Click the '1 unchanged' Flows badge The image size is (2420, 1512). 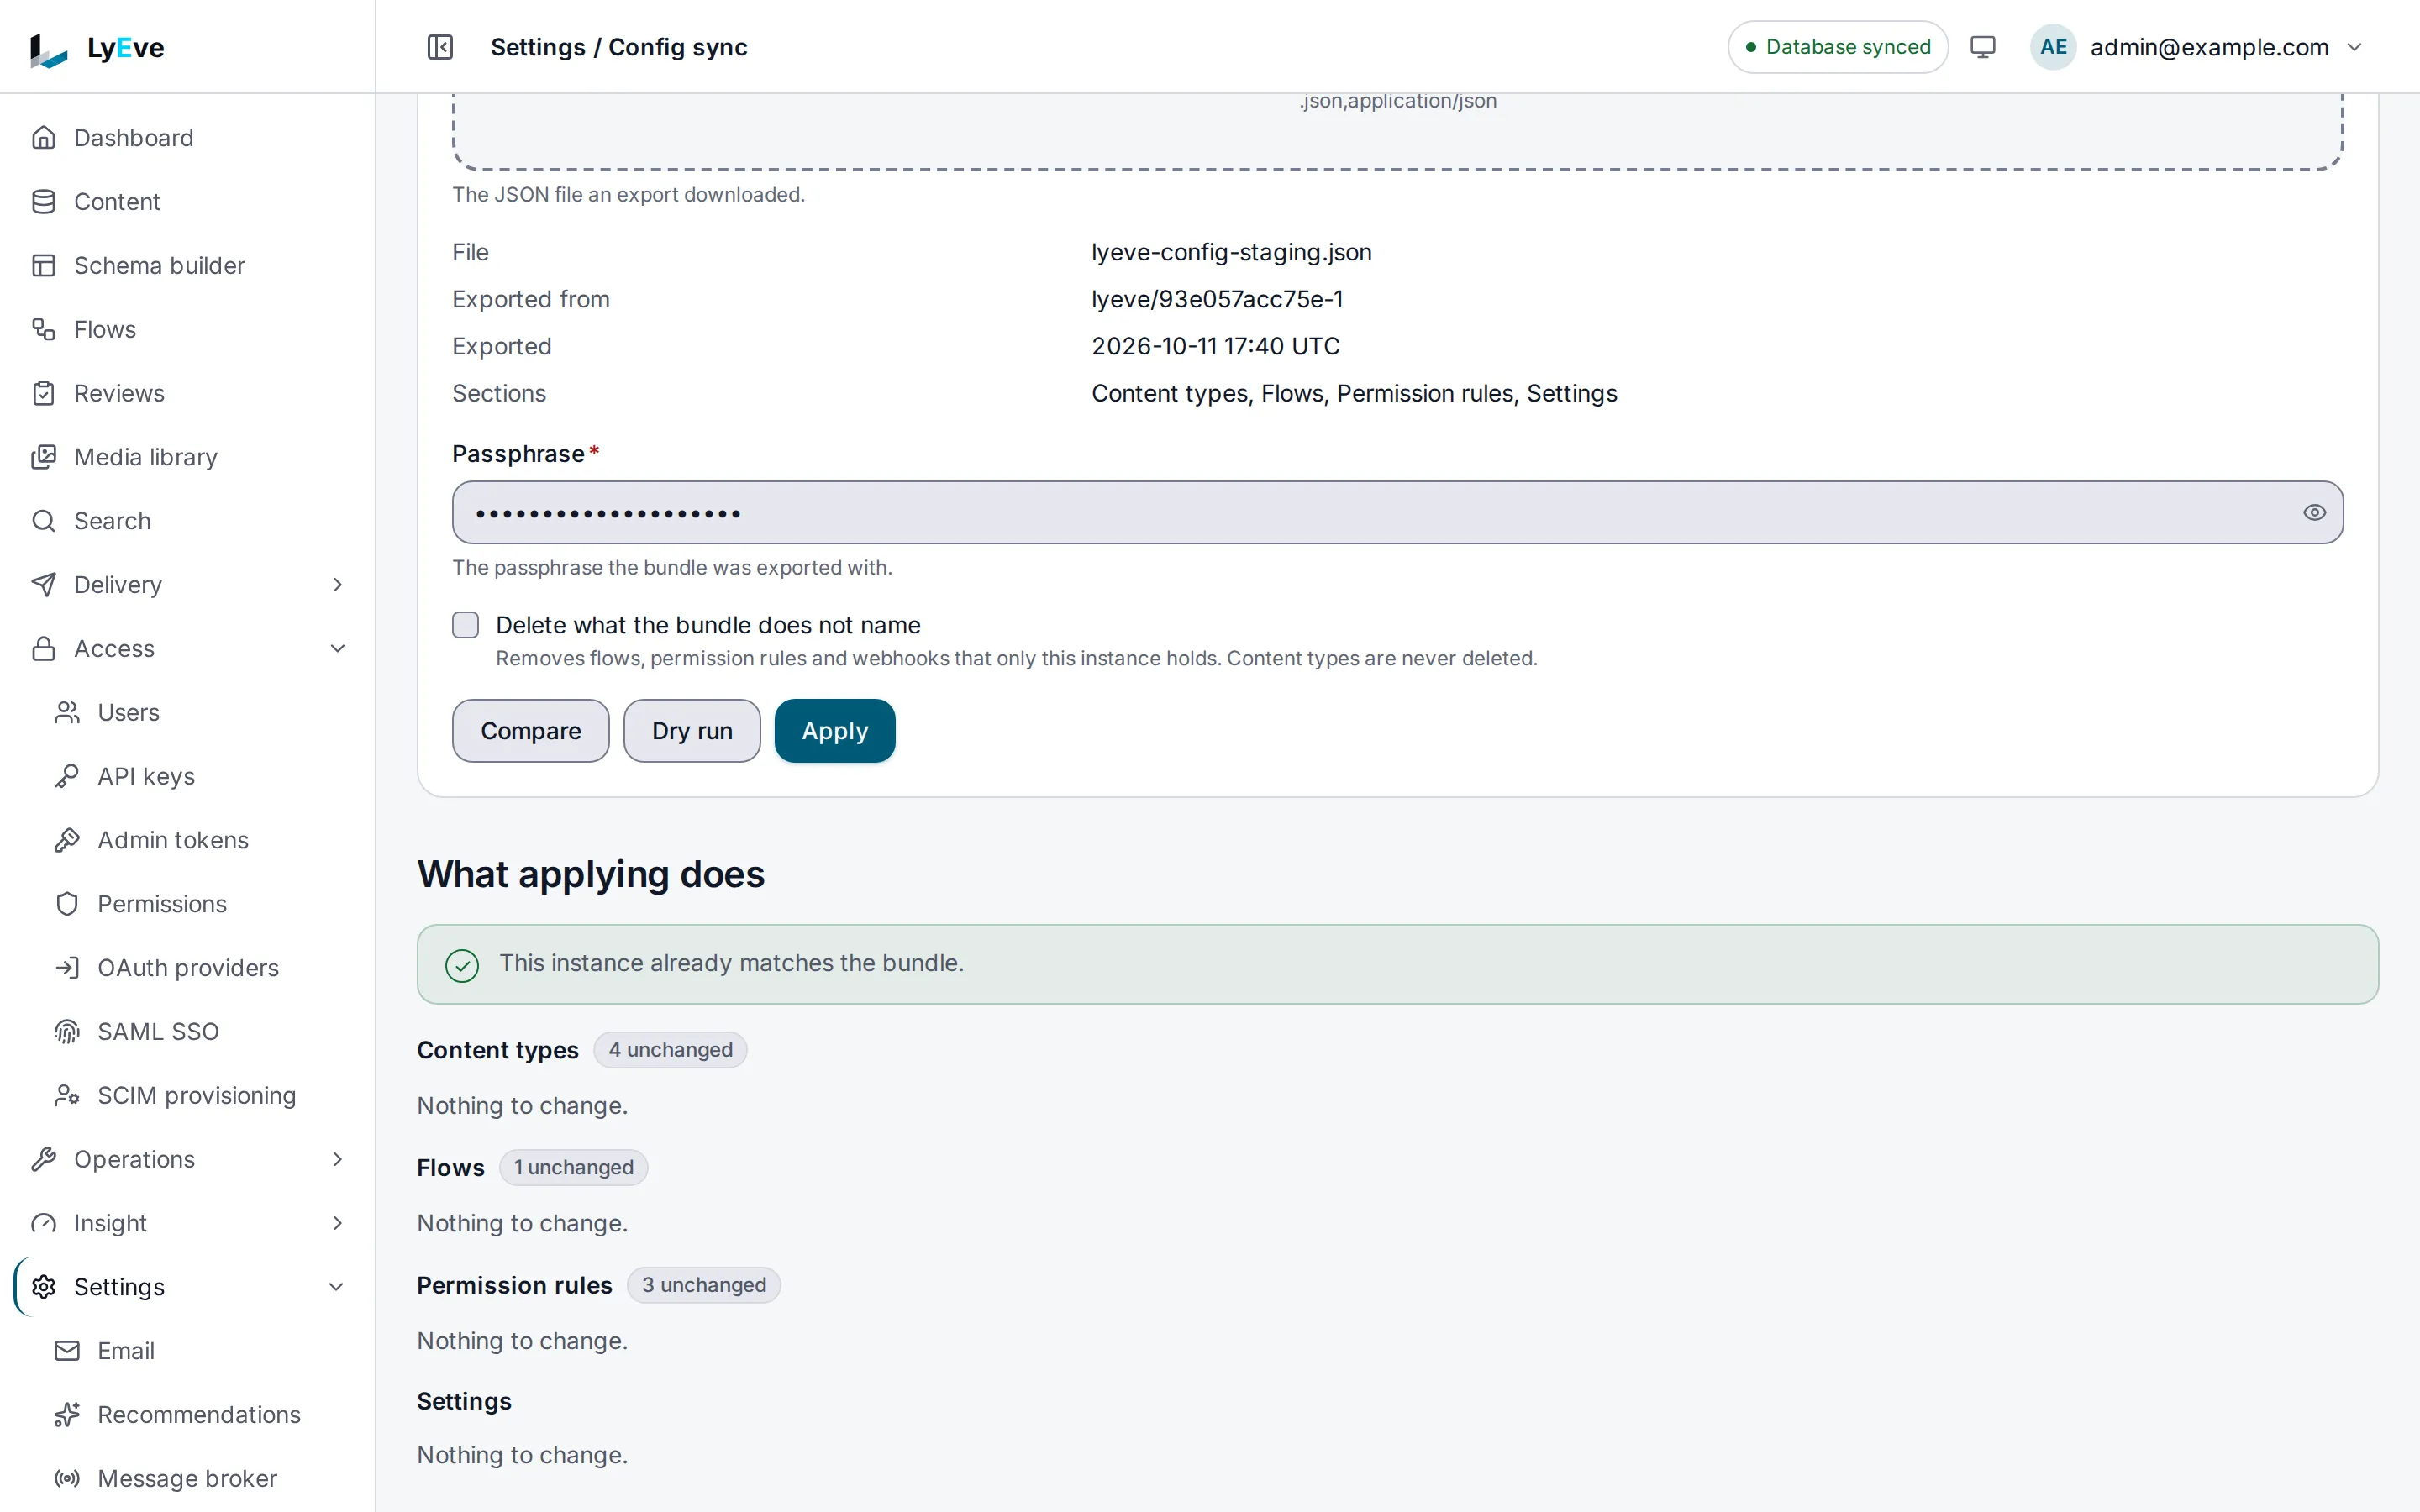573,1168
